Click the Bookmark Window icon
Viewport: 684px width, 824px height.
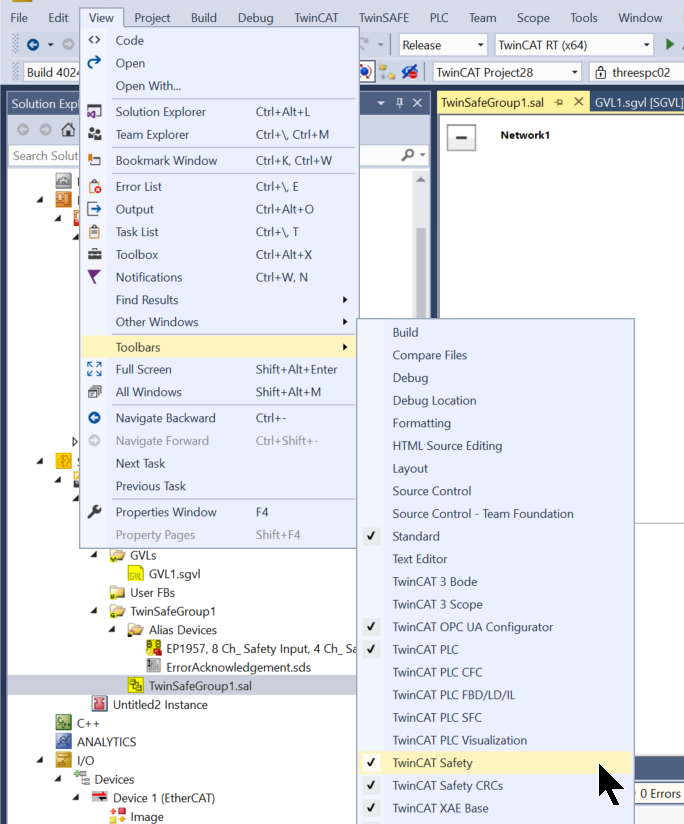tap(95, 160)
